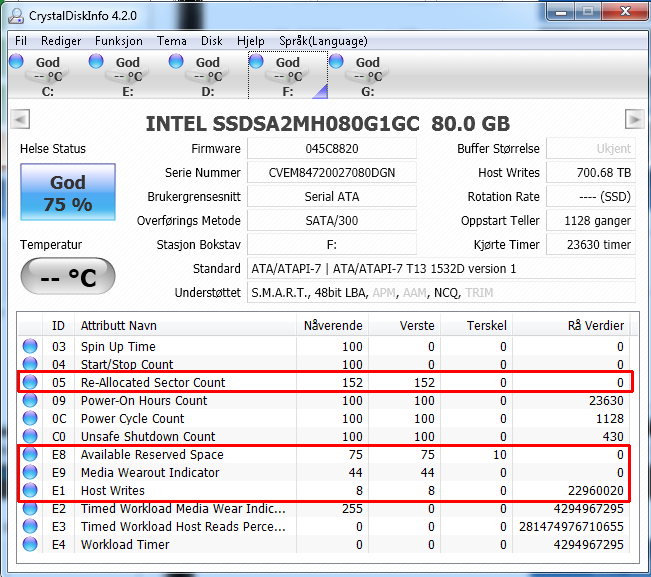Click status orb for Workload Timer

pos(30,544)
